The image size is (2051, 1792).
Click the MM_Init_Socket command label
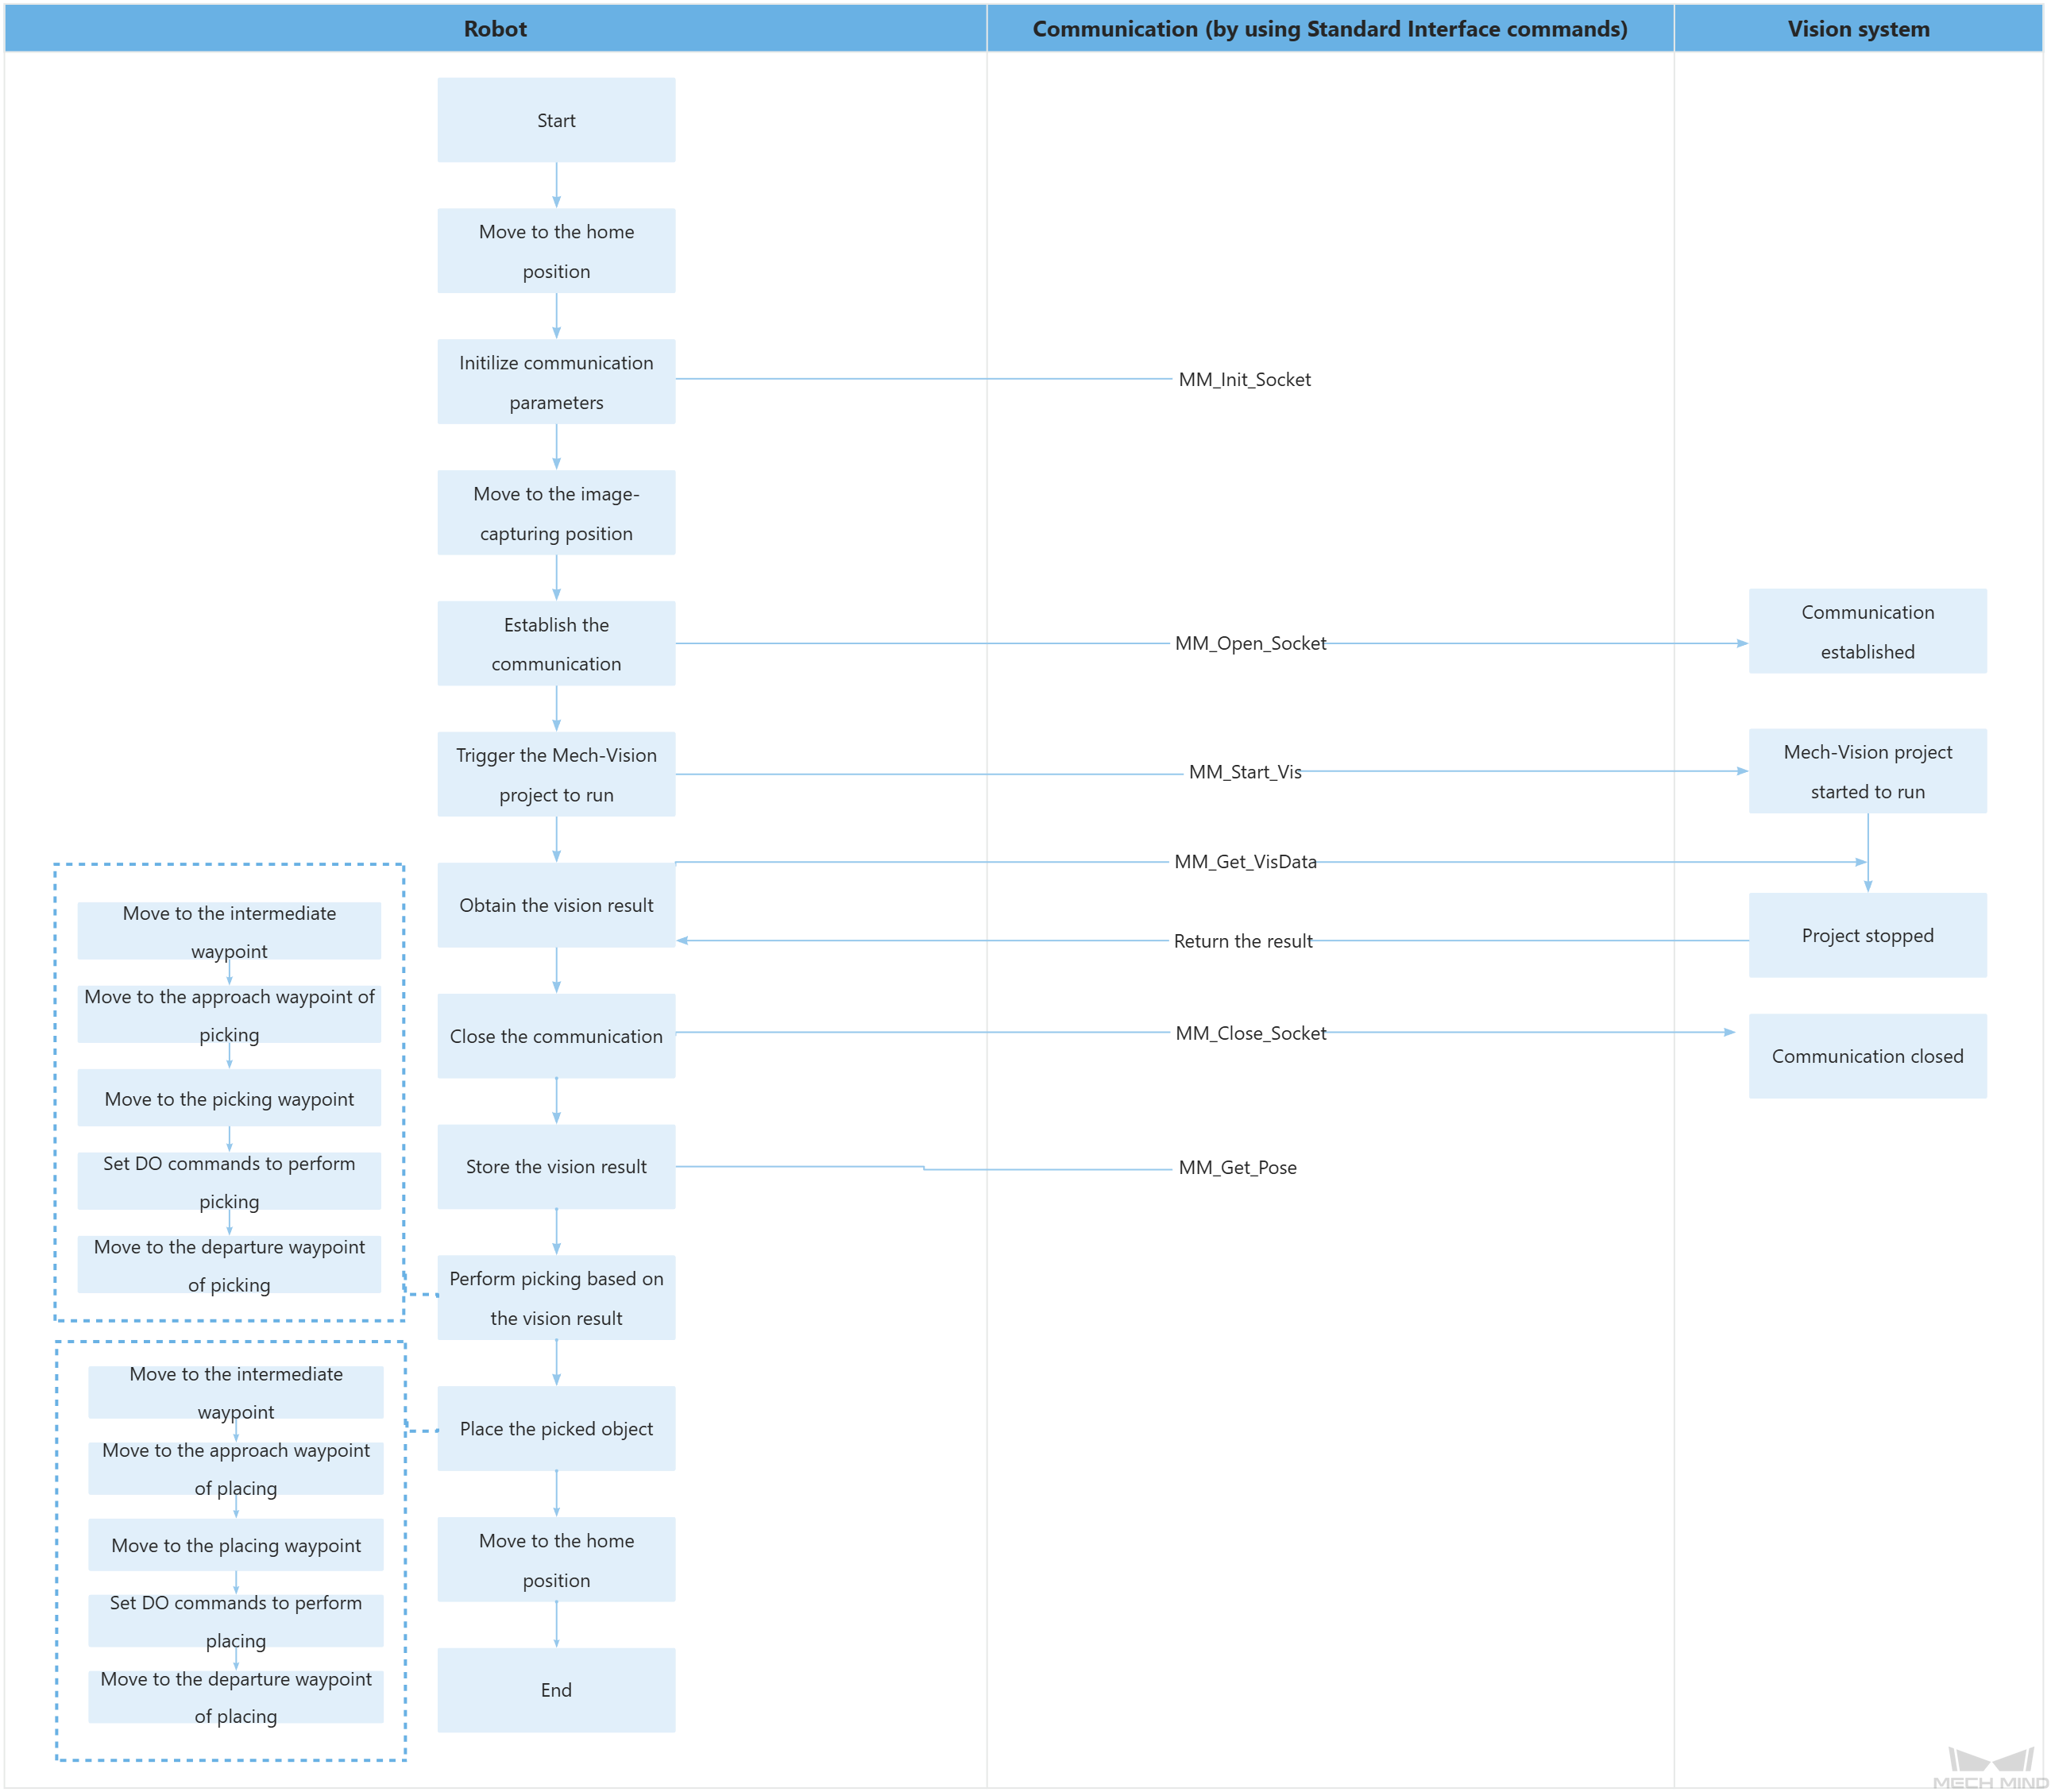1244,379
